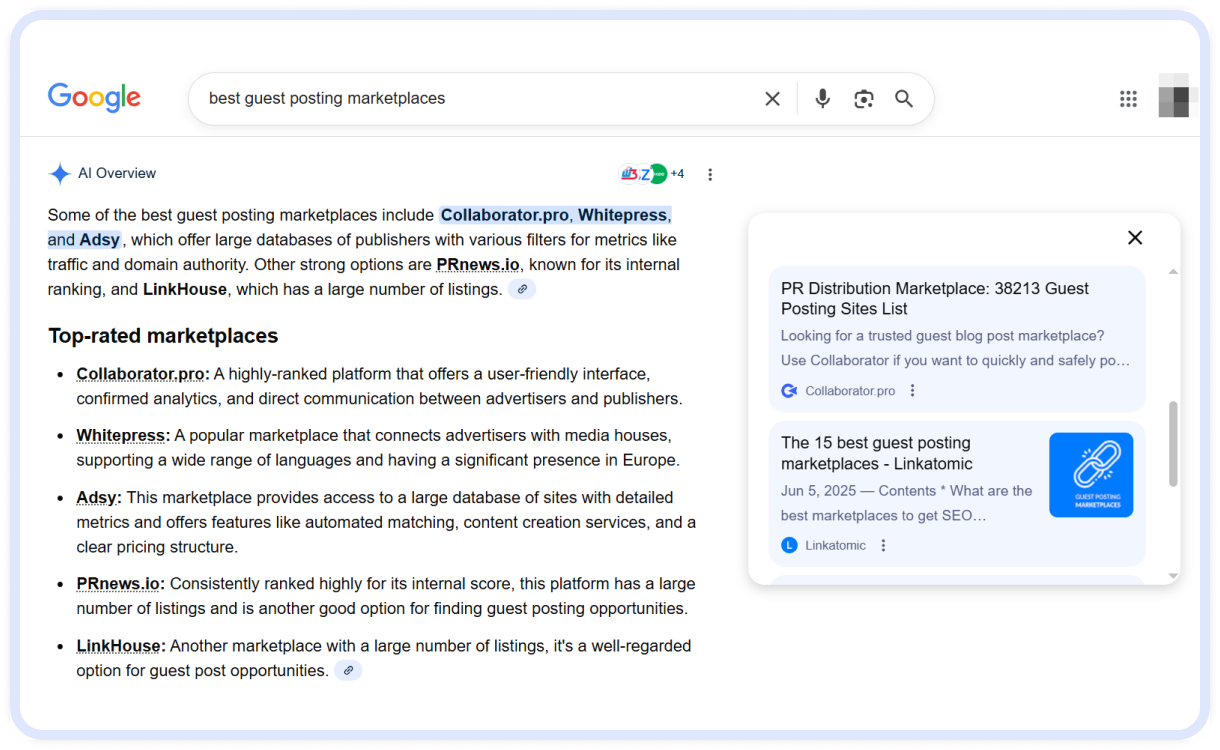The image size is (1220, 750).
Task: Click the Google logo
Action: tap(94, 98)
